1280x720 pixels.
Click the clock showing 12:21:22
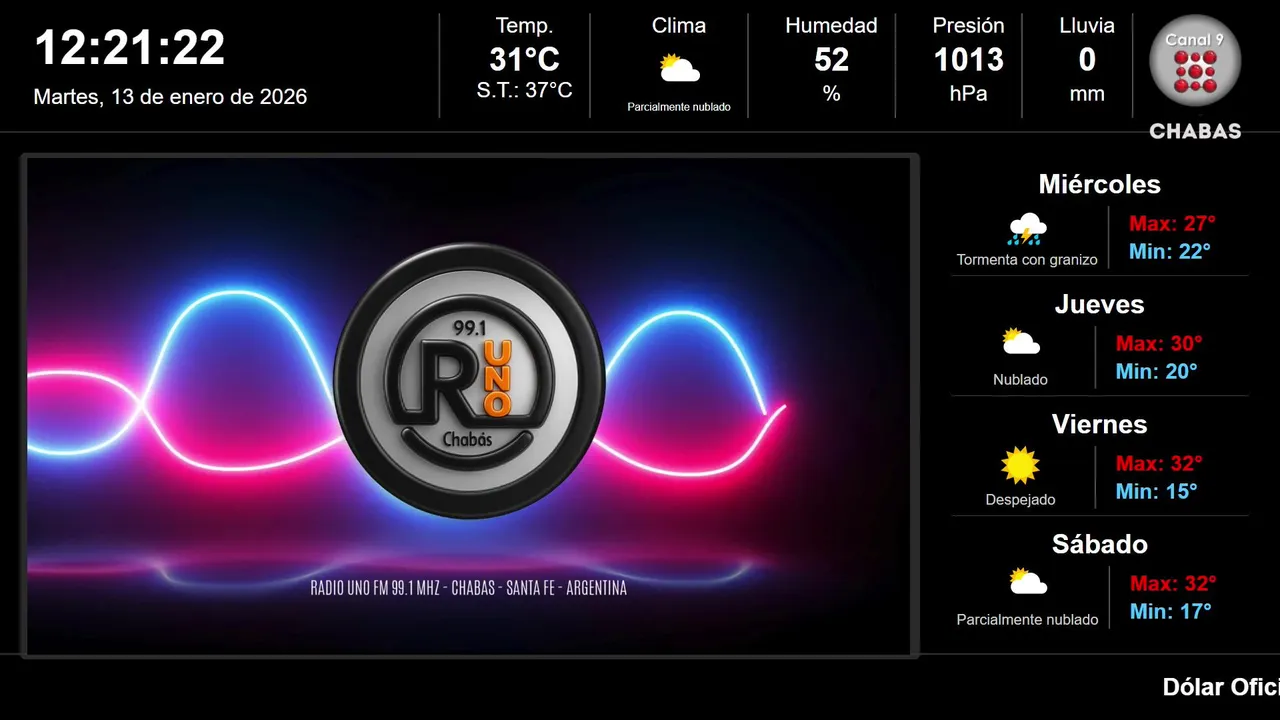pos(130,48)
